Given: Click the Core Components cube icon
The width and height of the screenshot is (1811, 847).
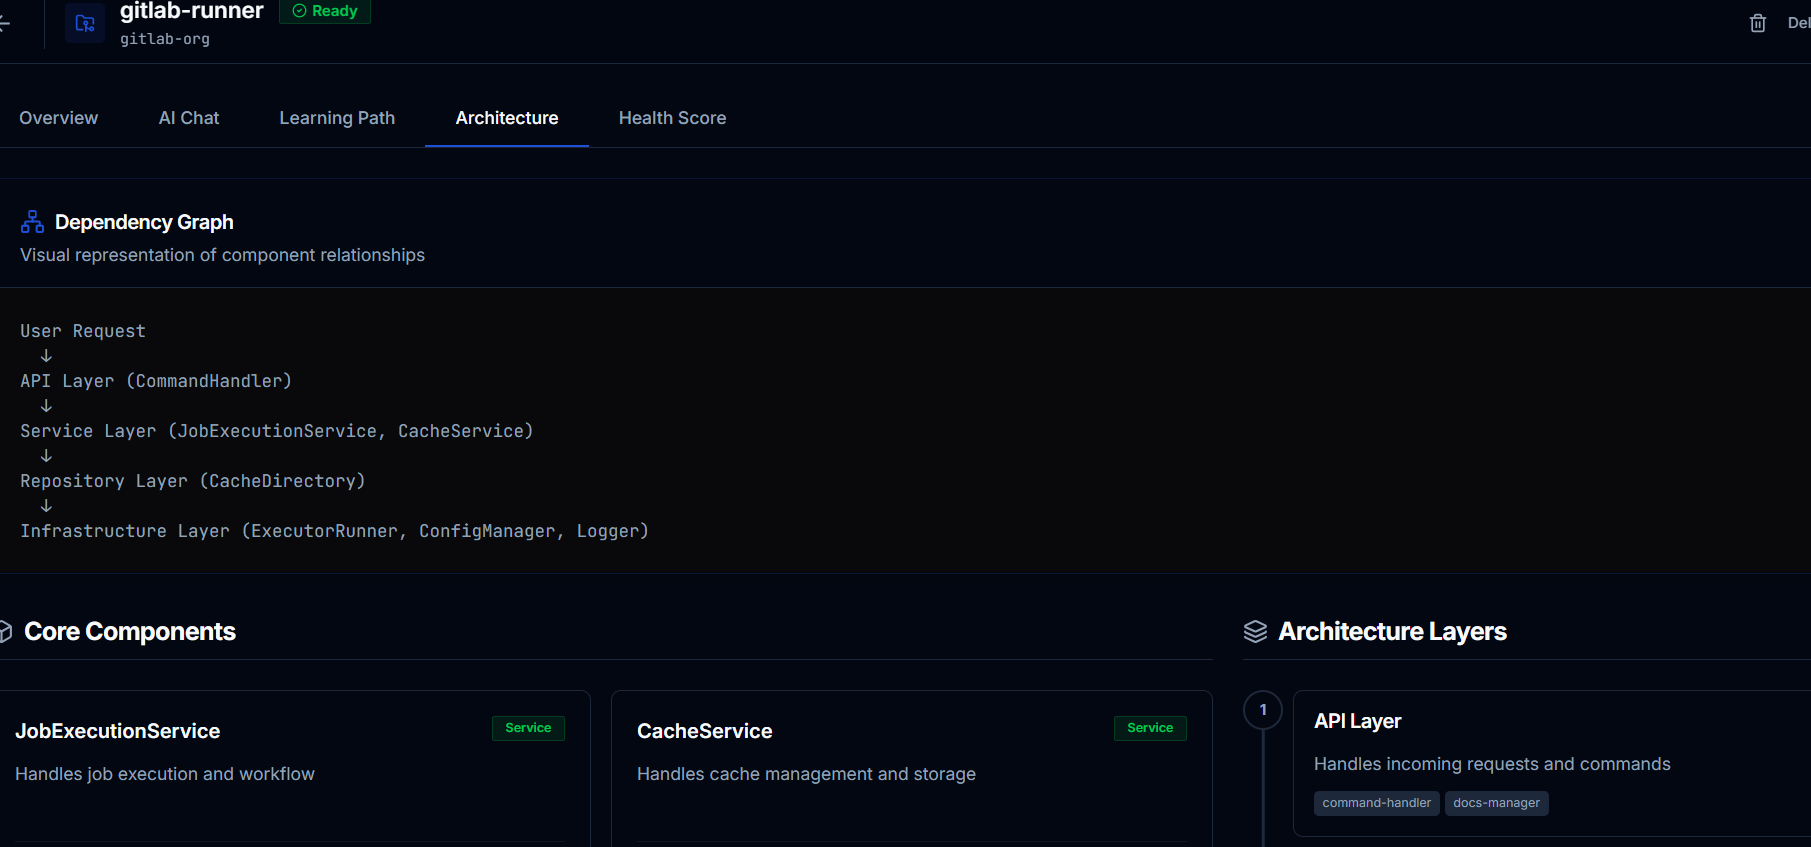Looking at the screenshot, I should [x=5, y=631].
